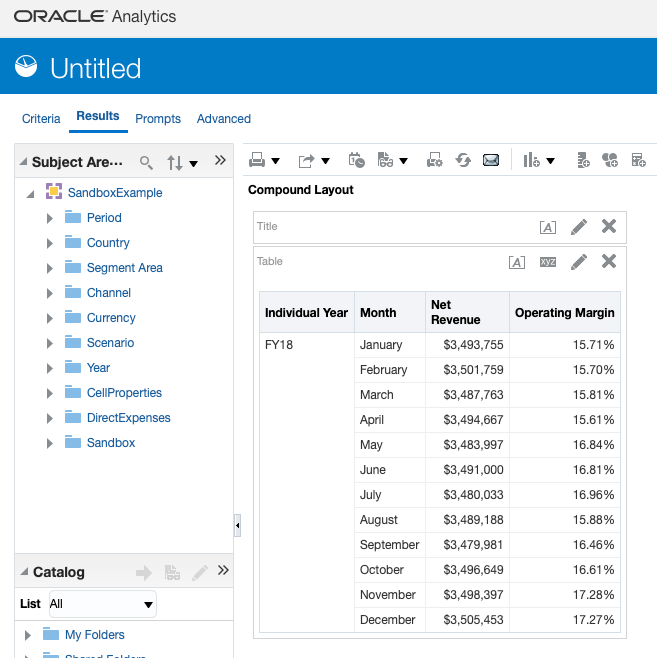Expand the Segment Area folder
This screenshot has height=658, width=657.
tap(49, 268)
